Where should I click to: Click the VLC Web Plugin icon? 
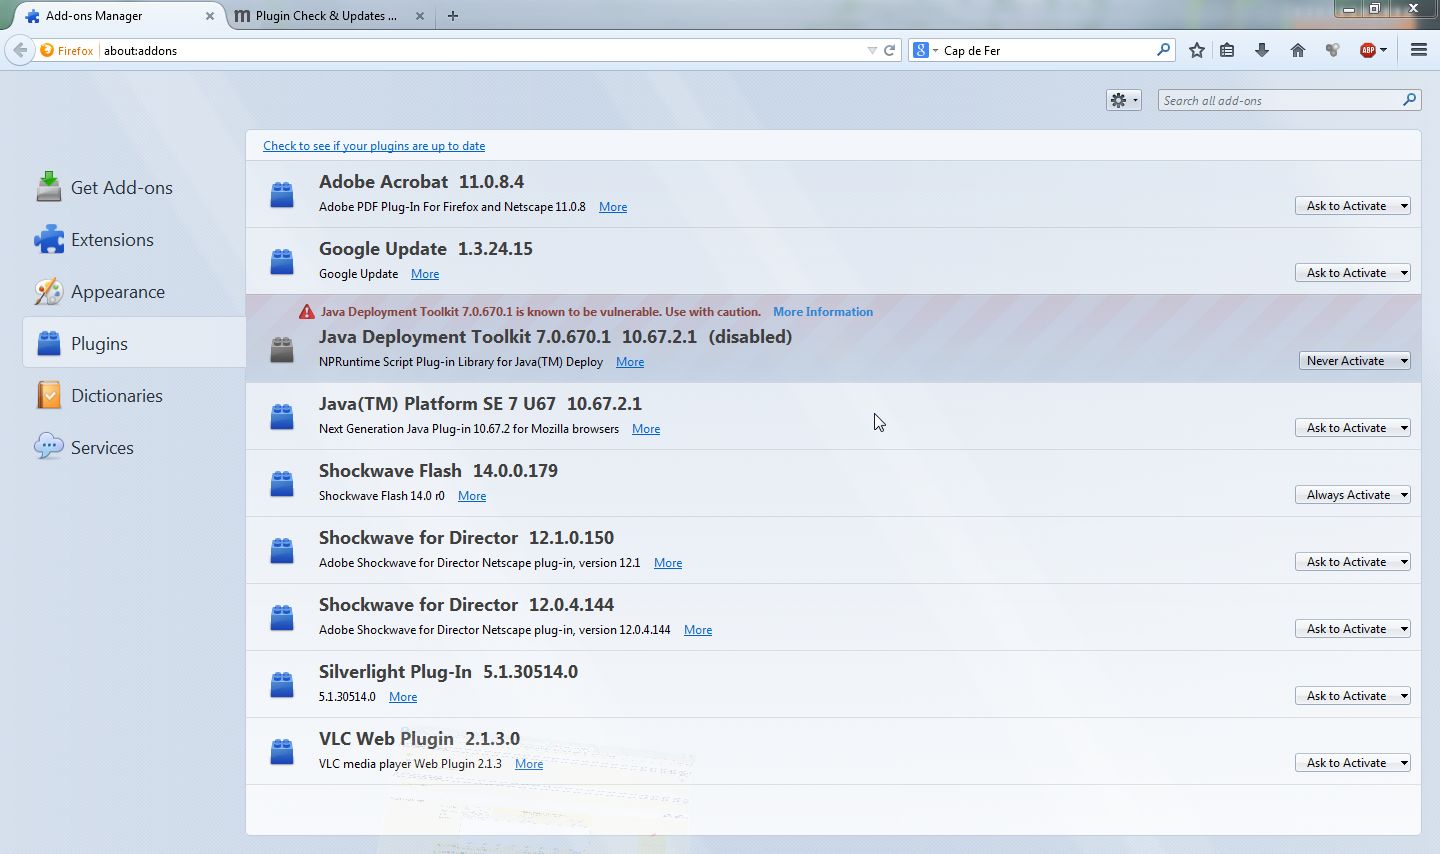click(x=282, y=751)
